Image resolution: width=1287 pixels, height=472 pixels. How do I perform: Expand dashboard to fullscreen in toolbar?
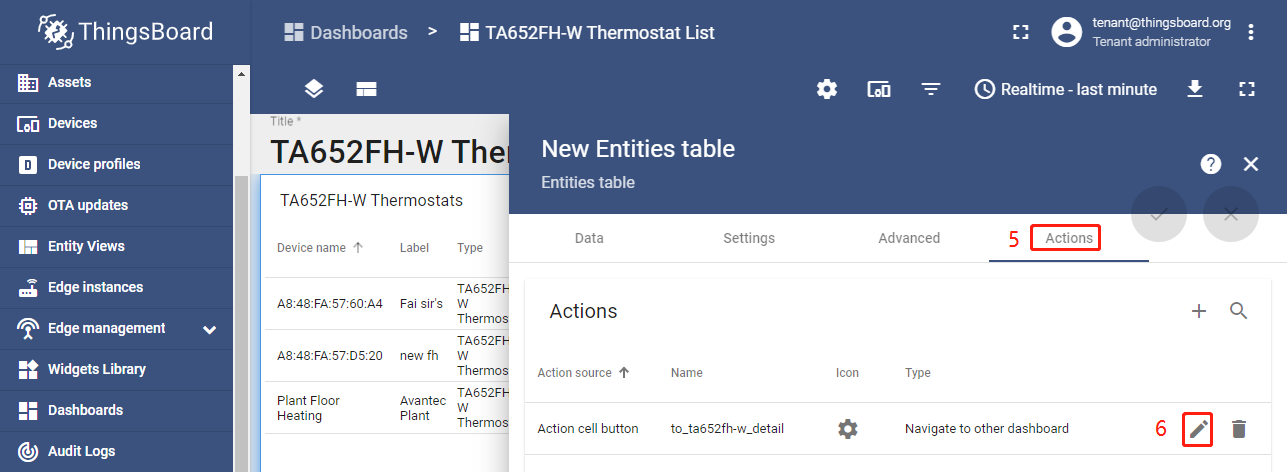(1246, 89)
